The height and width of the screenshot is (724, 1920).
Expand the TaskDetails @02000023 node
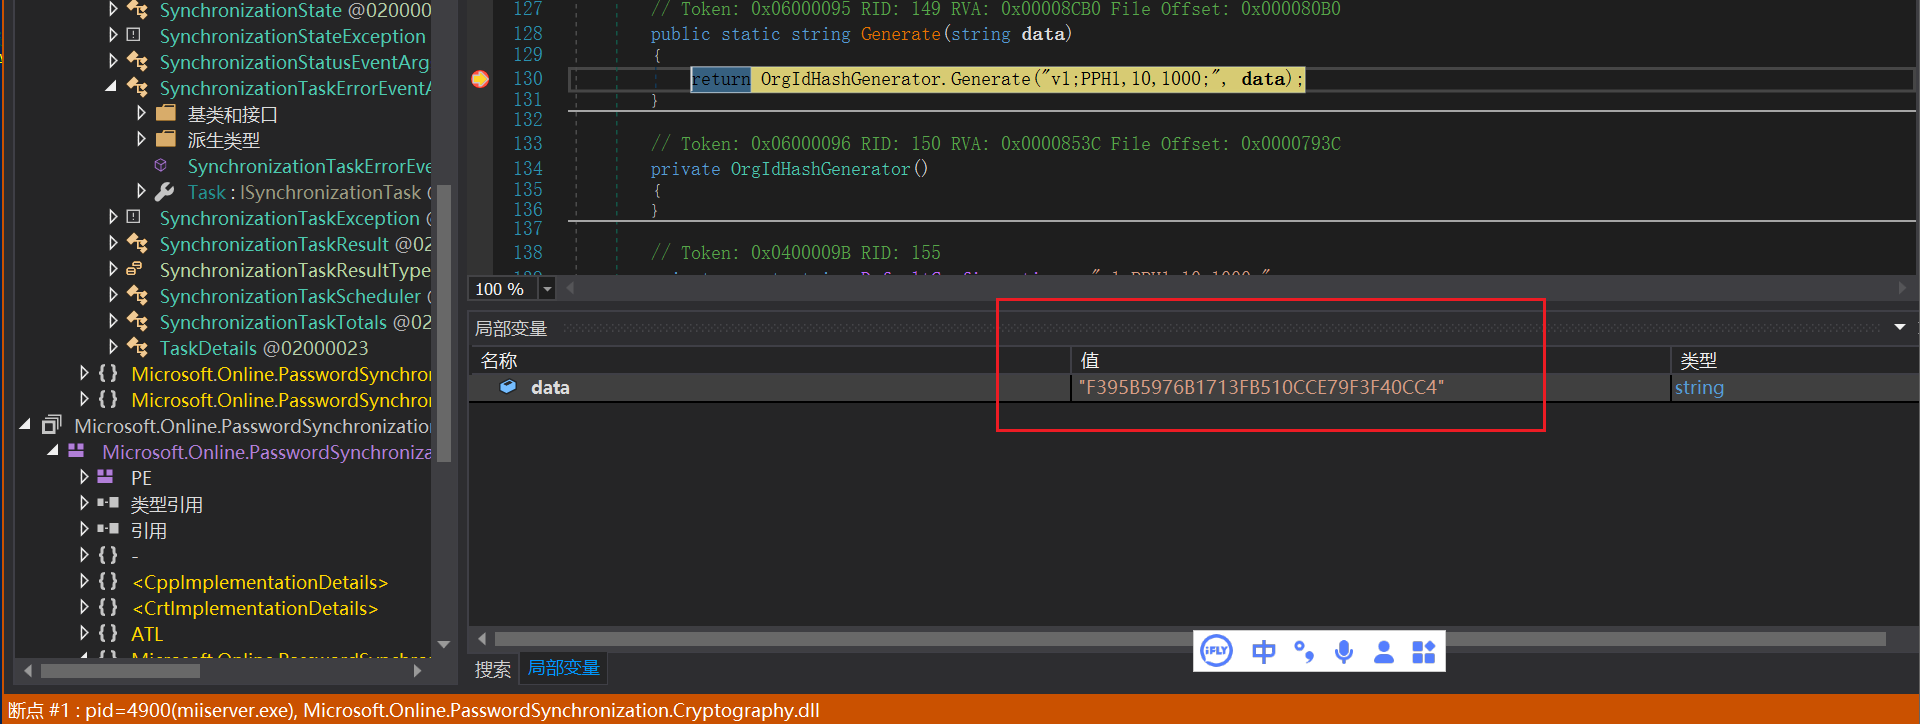tap(113, 348)
